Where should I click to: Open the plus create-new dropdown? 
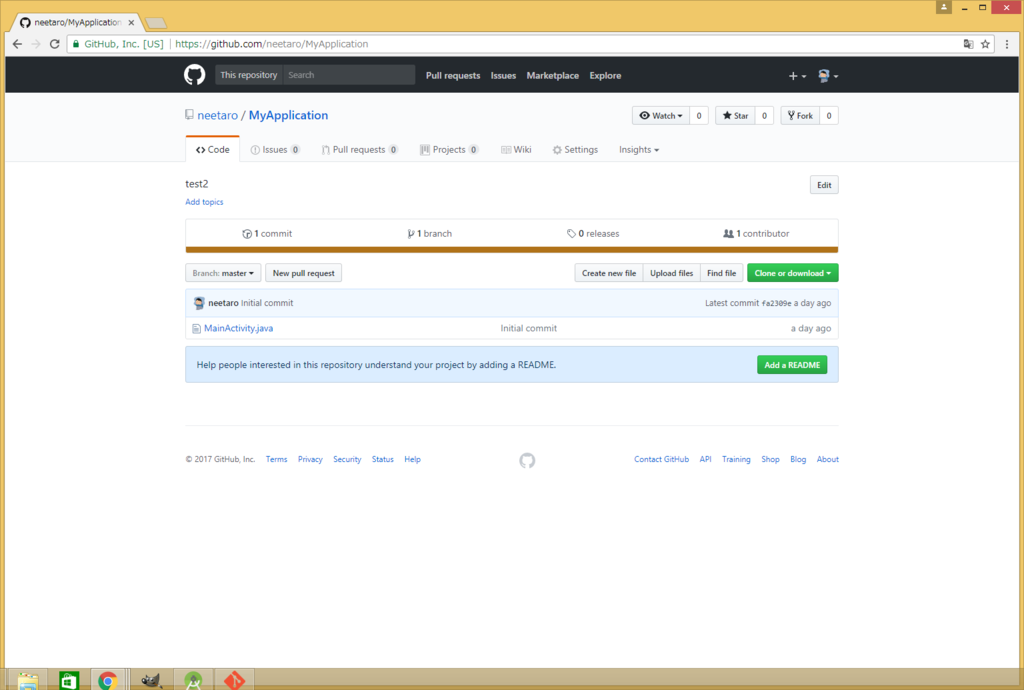(797, 76)
